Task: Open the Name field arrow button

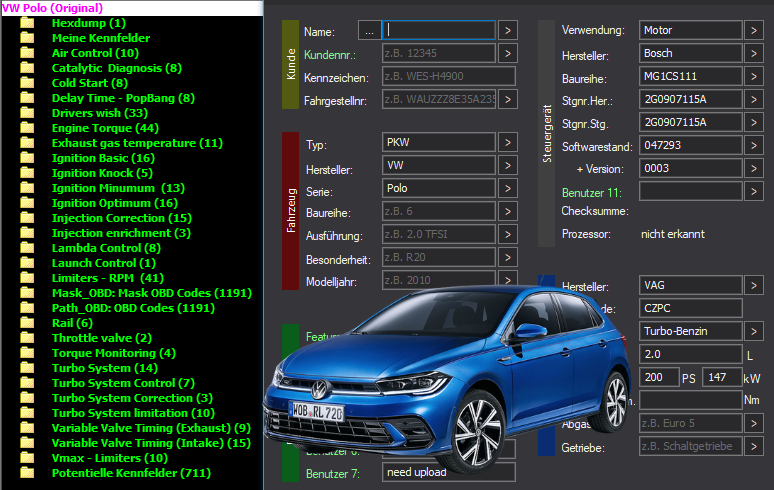Action: (507, 31)
